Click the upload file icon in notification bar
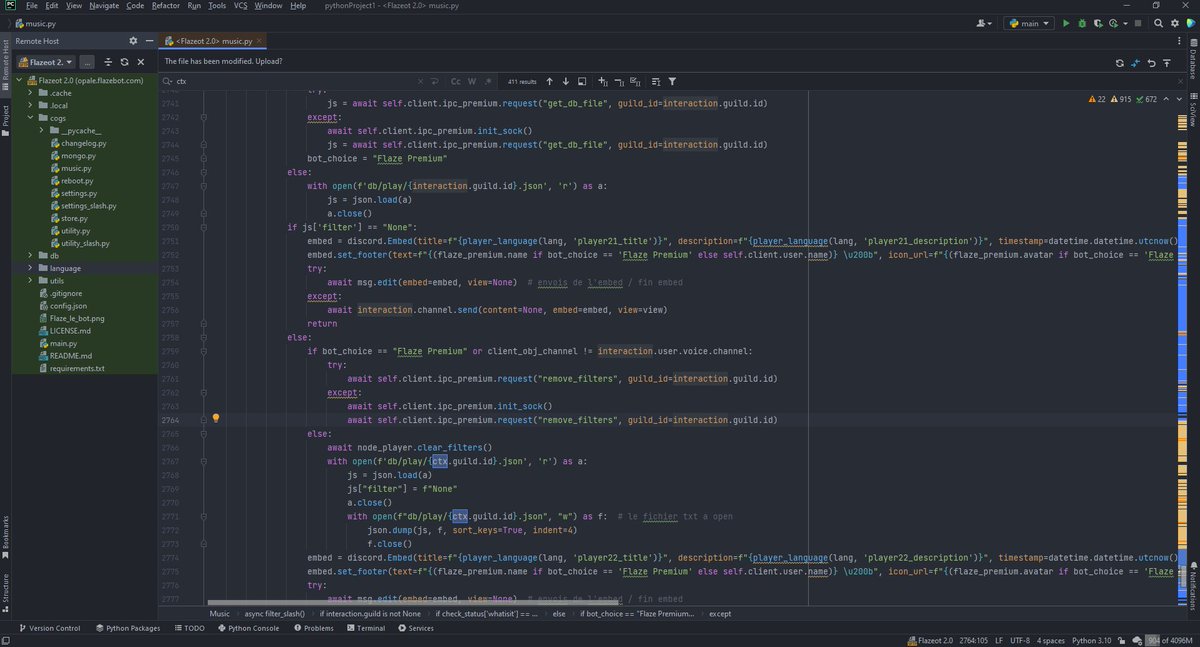 click(x=1166, y=62)
